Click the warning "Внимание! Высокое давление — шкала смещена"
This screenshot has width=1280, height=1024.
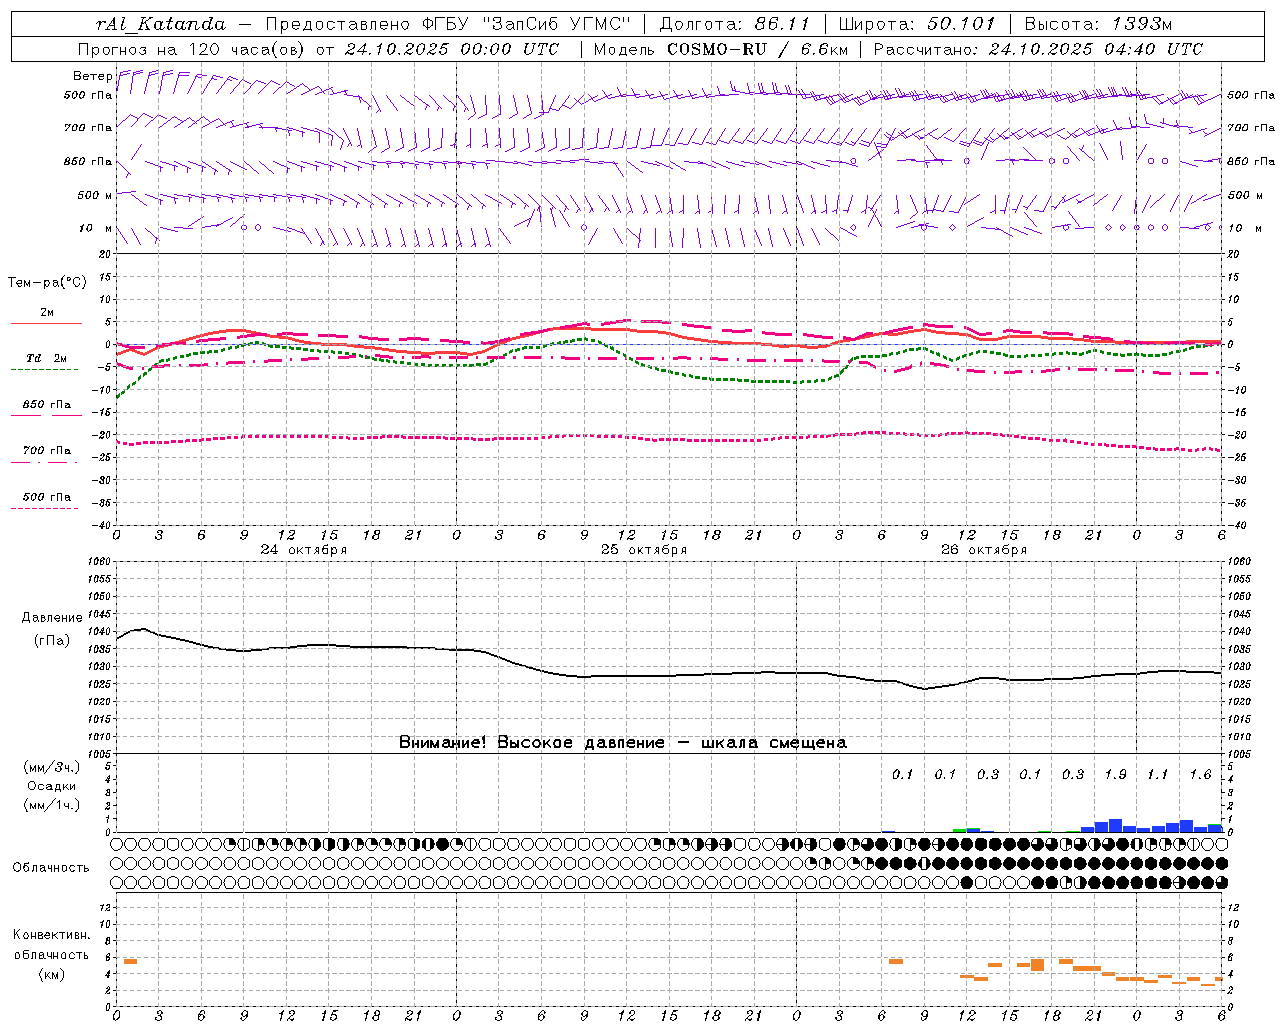[x=623, y=743]
